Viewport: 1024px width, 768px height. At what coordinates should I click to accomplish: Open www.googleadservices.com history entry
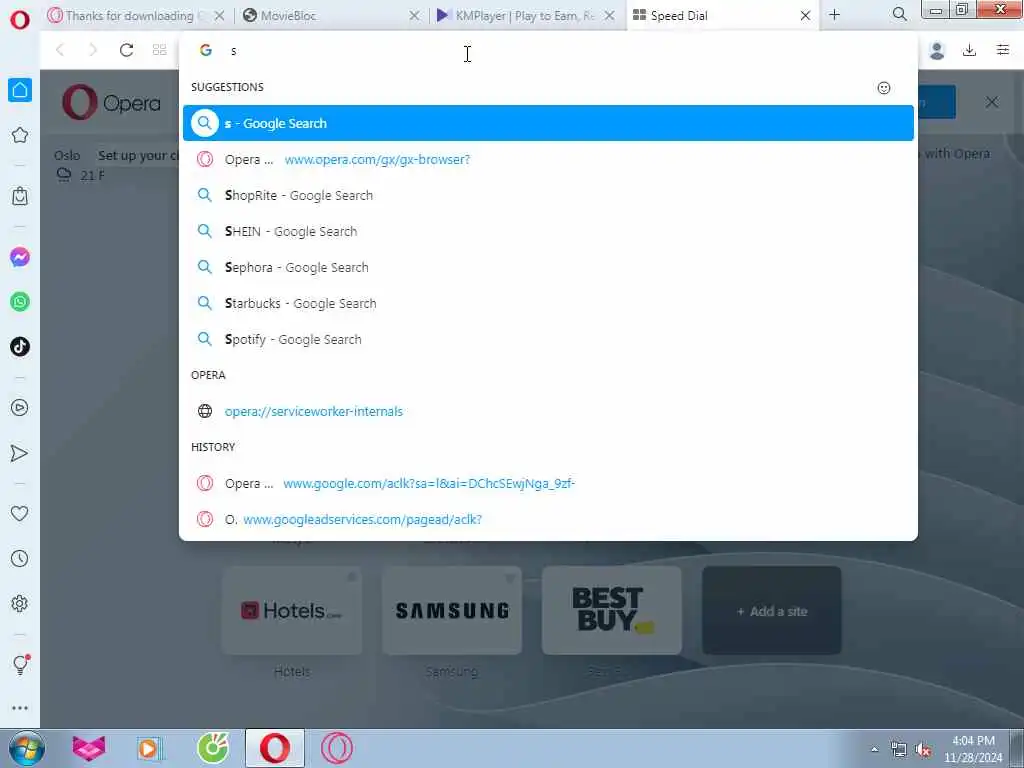(548, 519)
